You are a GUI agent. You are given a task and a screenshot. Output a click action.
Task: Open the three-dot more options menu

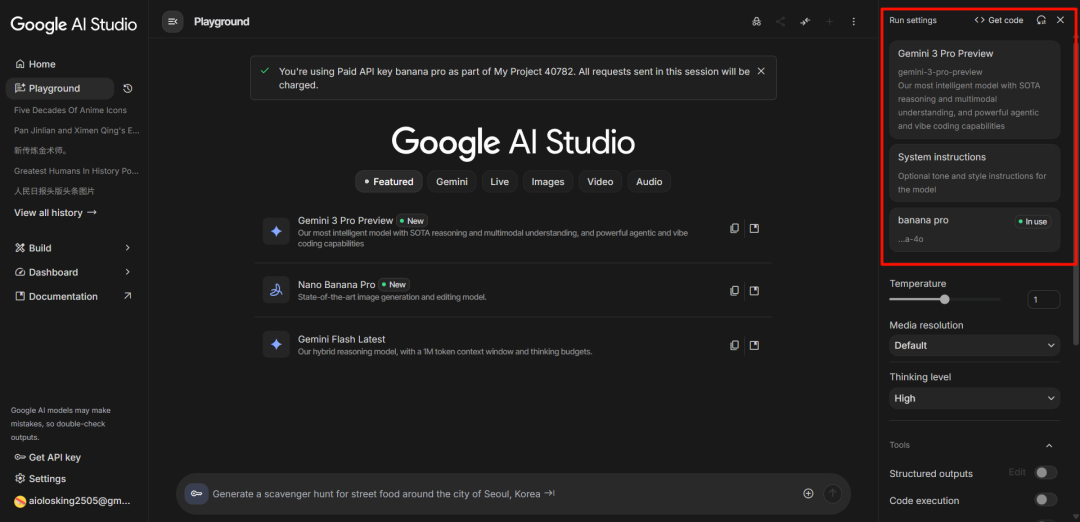click(x=853, y=21)
